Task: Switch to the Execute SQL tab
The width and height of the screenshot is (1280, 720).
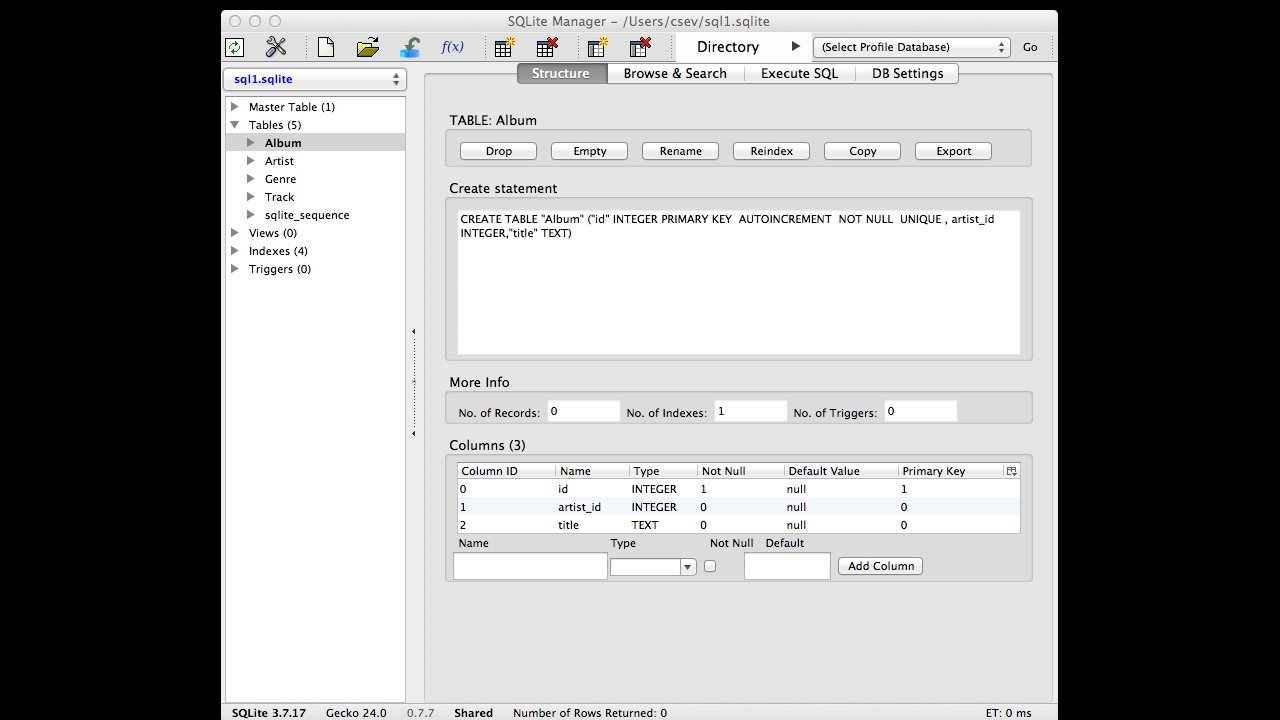Action: click(799, 73)
